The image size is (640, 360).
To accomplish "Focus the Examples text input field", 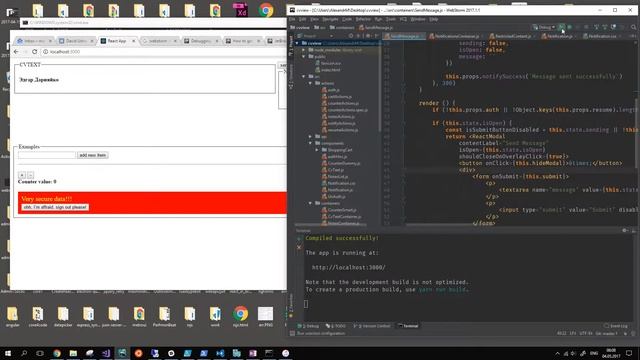I will [47, 155].
